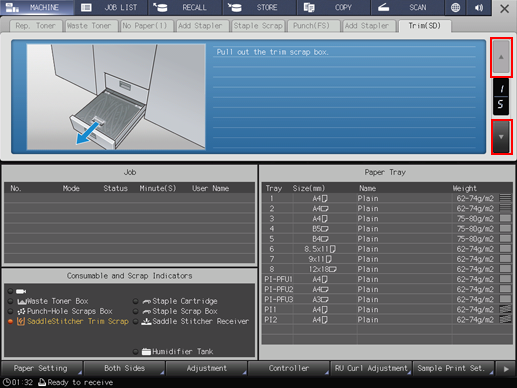
Task: Open the Paper Setting menu
Action: [x=42, y=368]
